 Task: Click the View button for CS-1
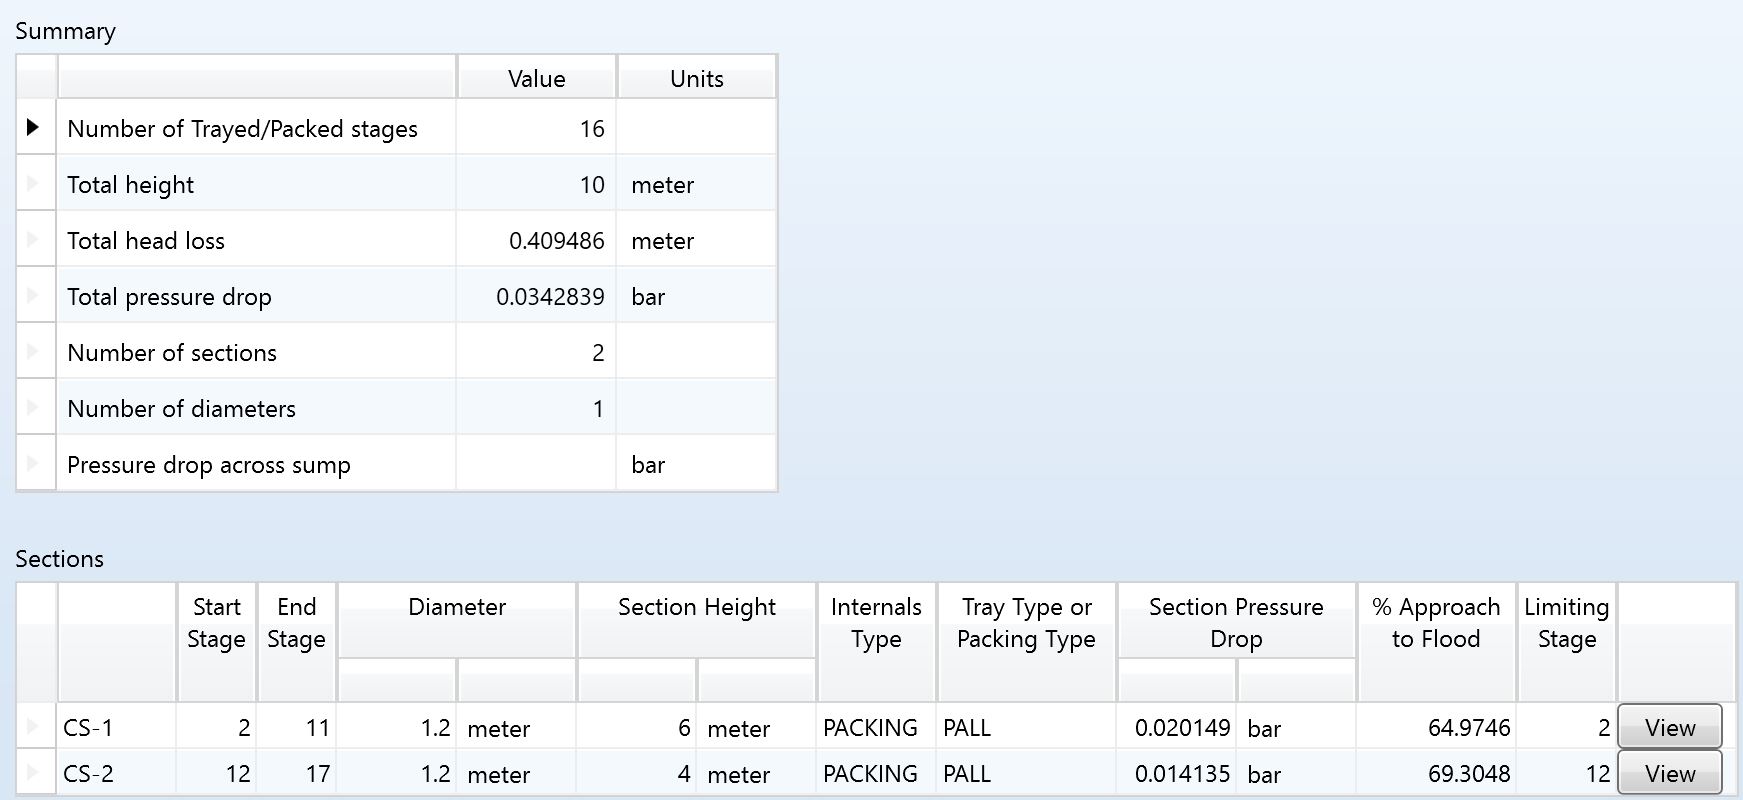click(x=1669, y=727)
